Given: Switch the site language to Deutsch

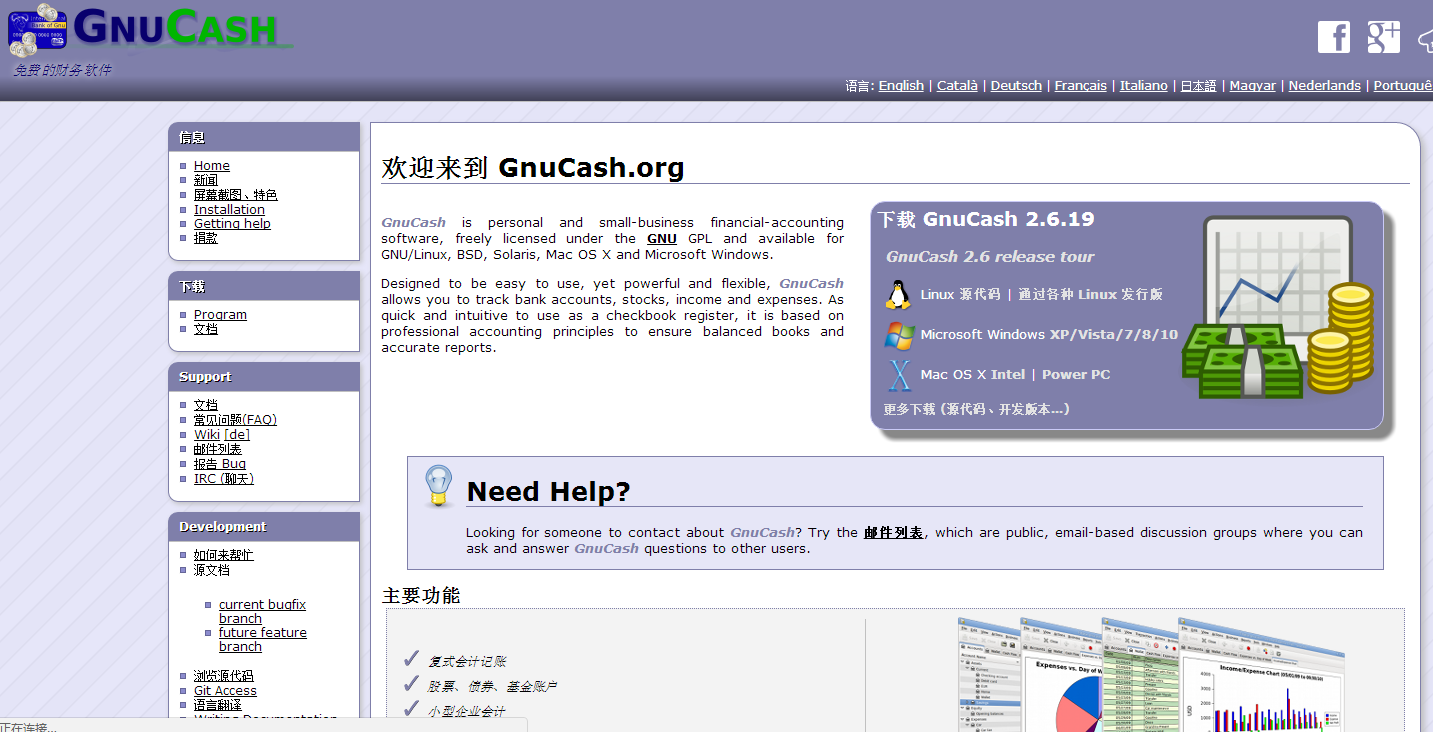Looking at the screenshot, I should click(x=1016, y=86).
